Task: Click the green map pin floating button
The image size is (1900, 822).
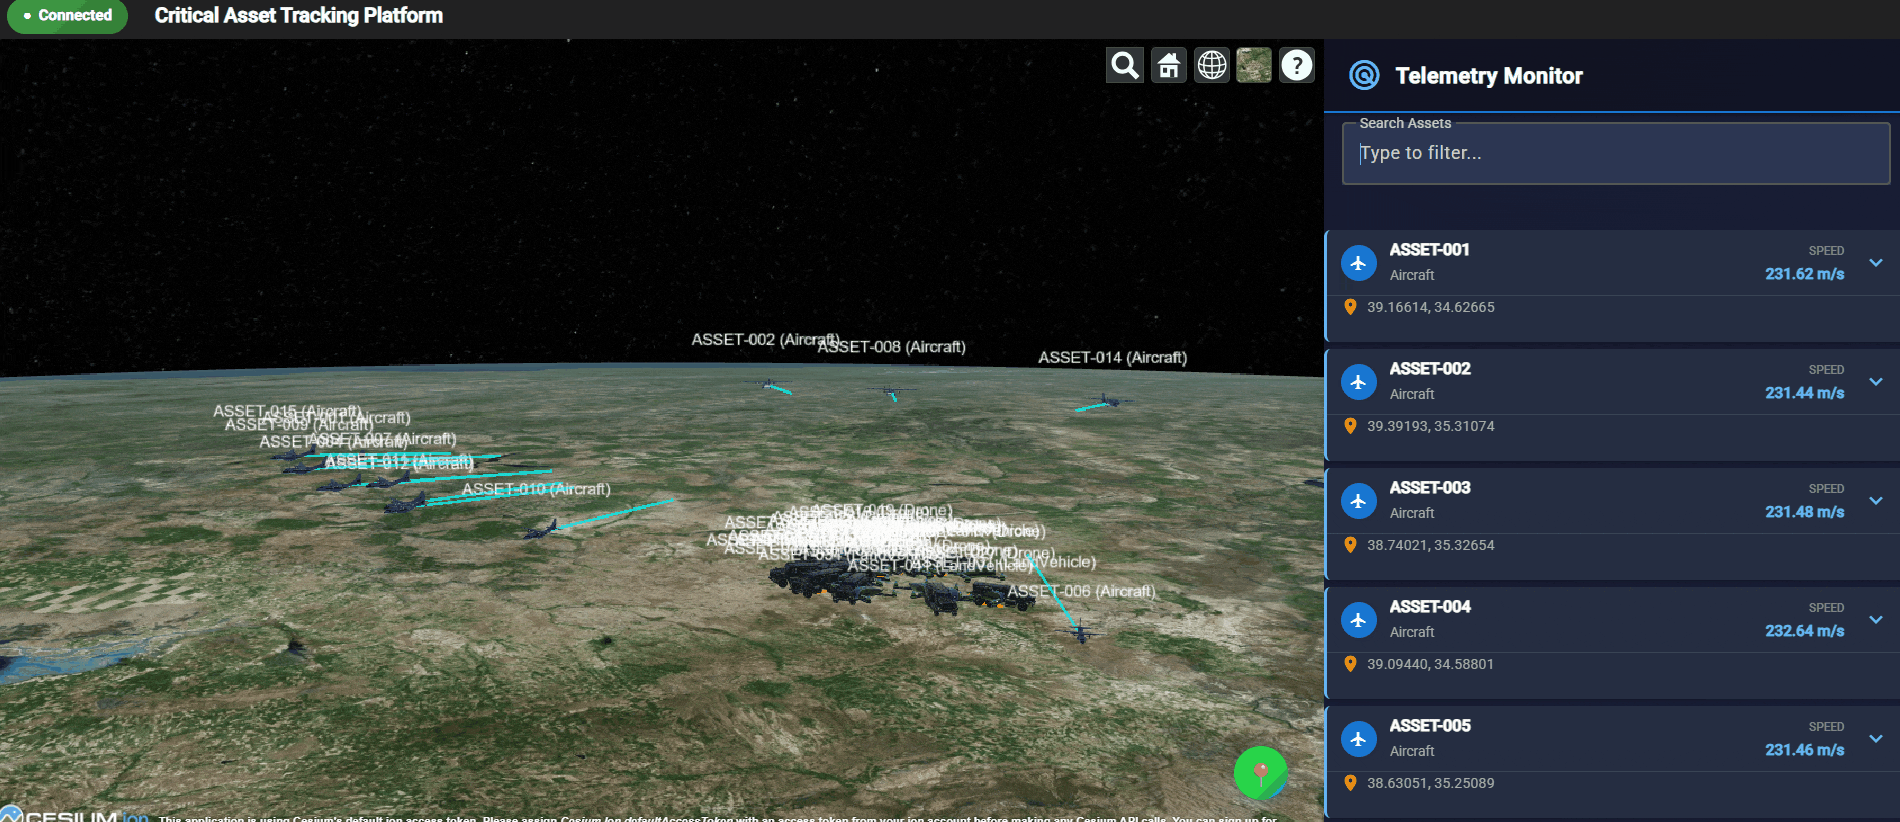Action: pos(1260,772)
